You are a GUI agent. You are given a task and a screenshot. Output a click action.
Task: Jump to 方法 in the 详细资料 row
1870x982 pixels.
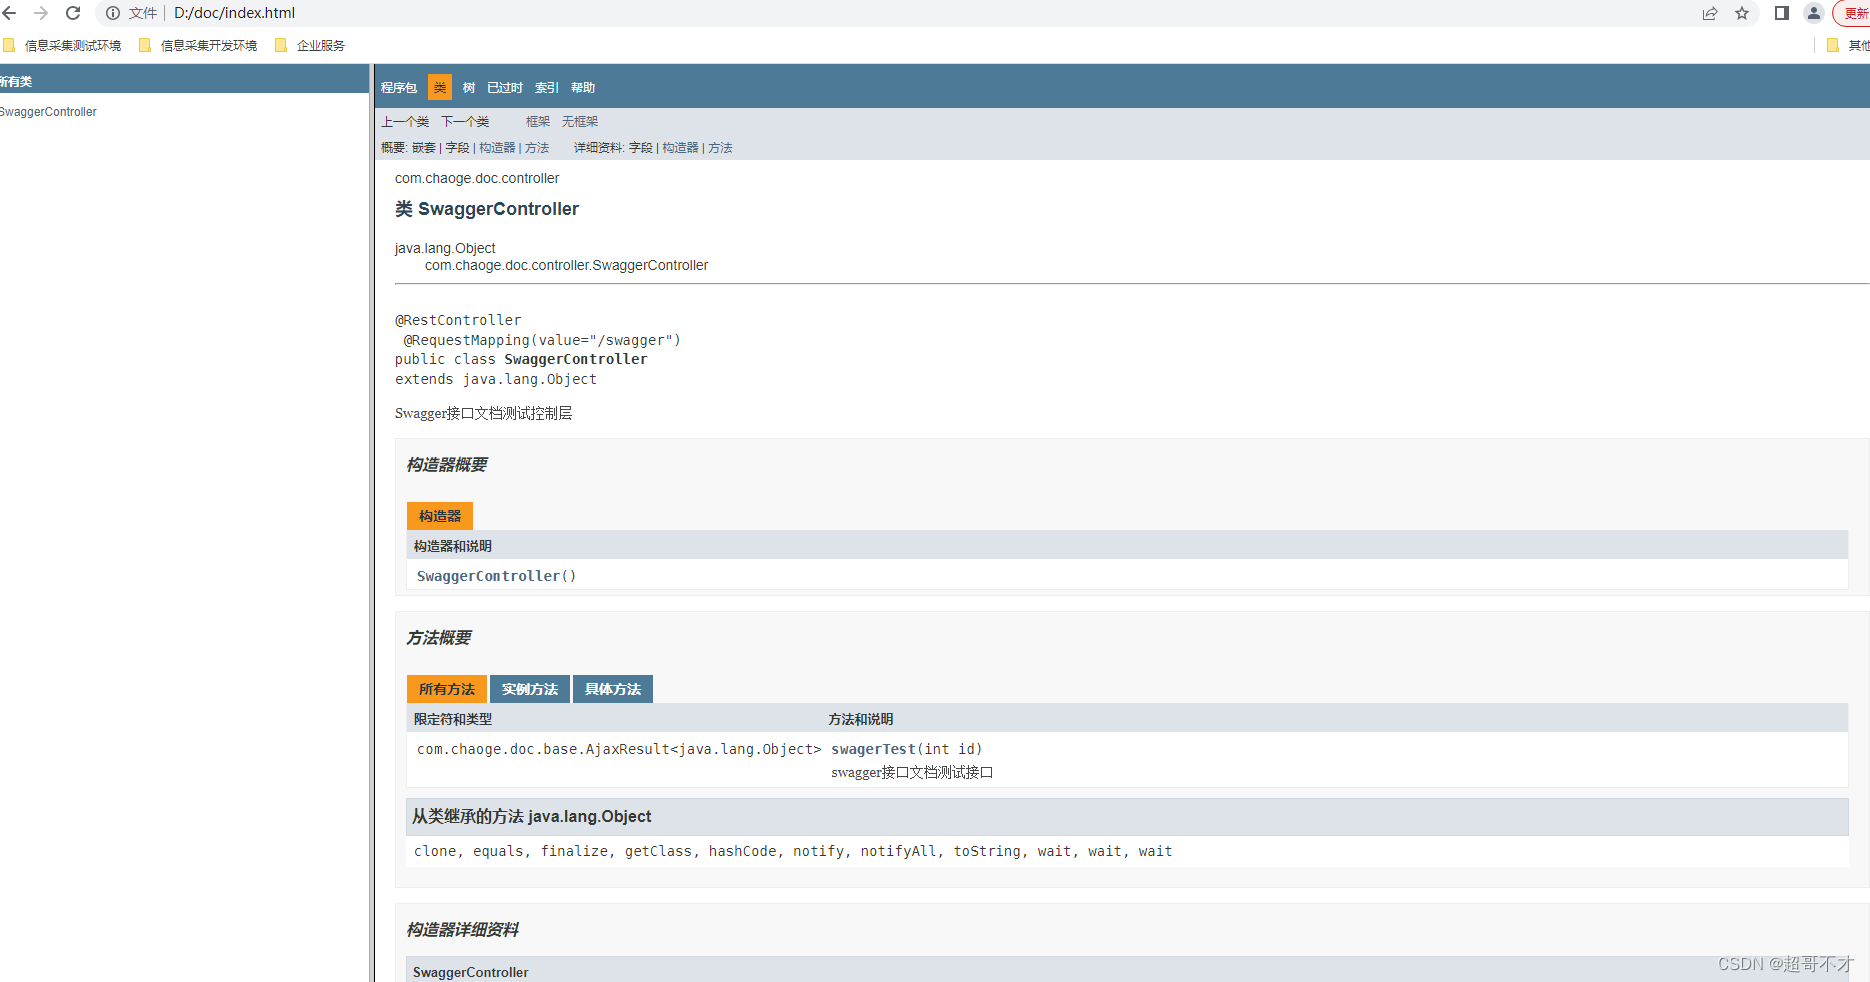(x=720, y=148)
